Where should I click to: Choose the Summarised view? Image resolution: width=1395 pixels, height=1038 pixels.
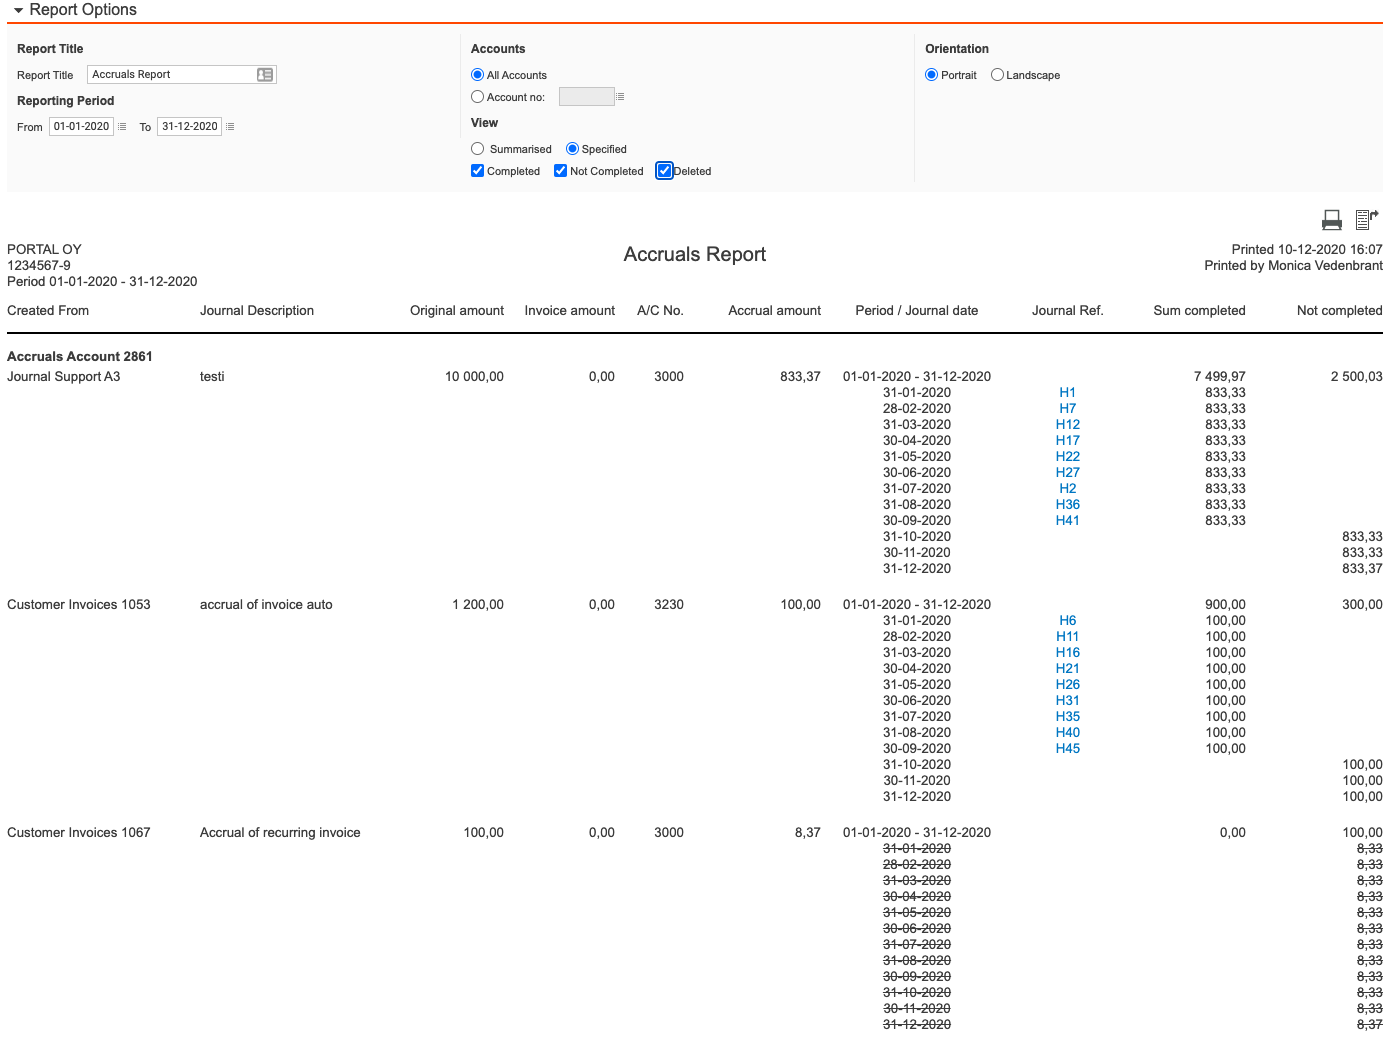pyautogui.click(x=477, y=149)
